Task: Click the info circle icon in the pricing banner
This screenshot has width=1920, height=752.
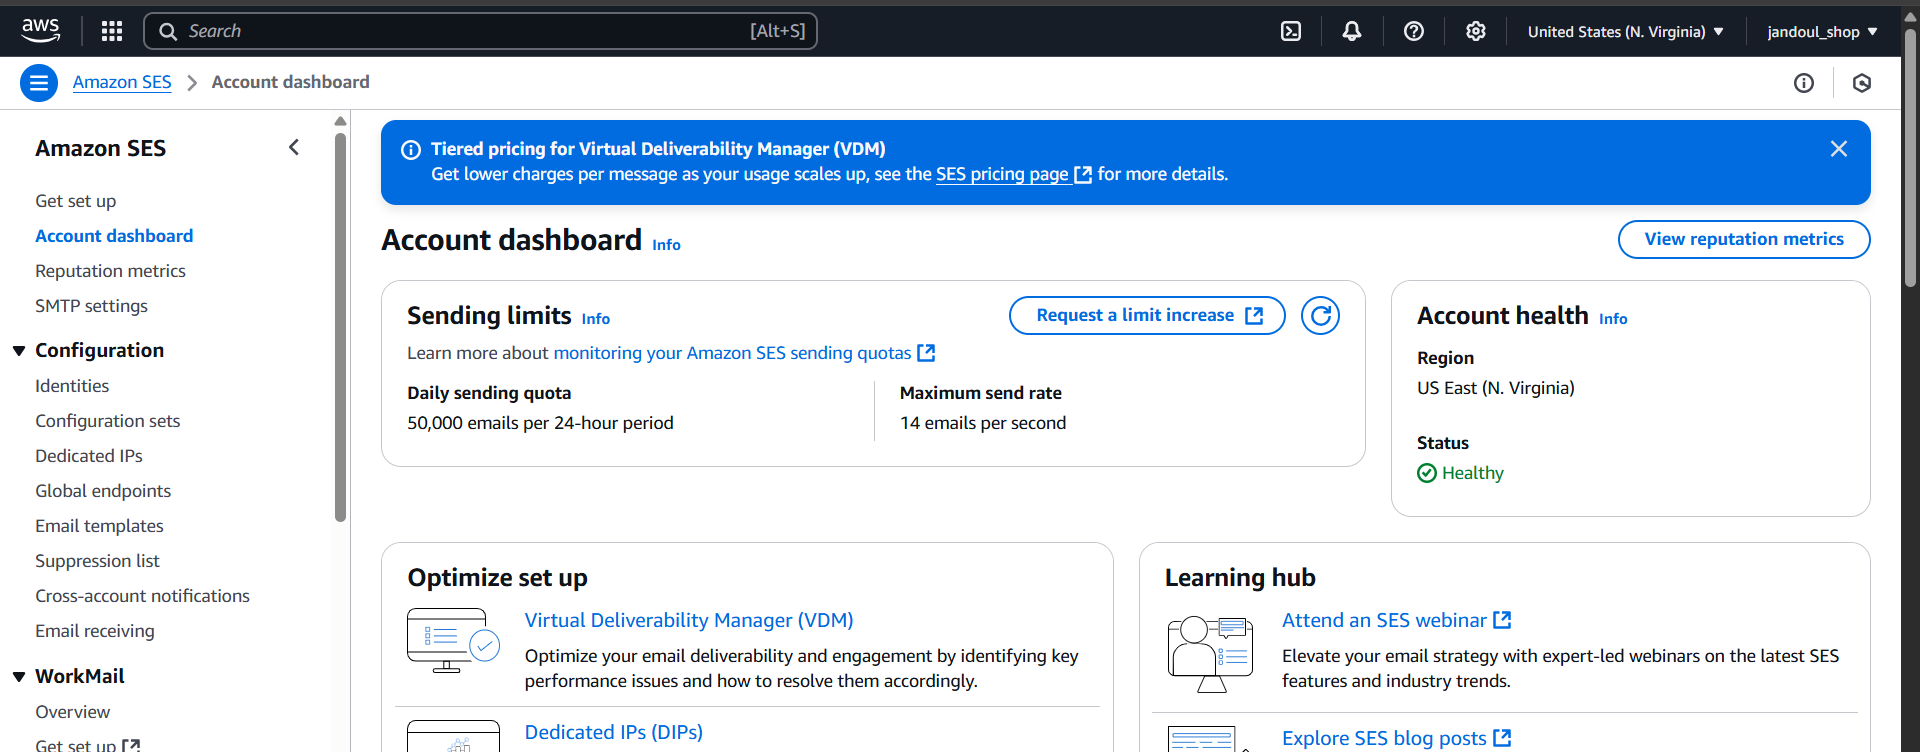Action: (411, 150)
